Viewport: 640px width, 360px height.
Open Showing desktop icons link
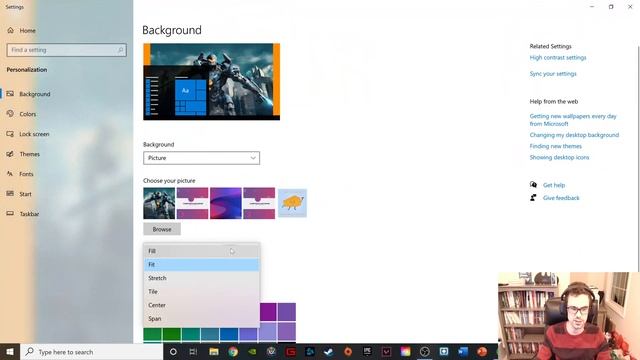pos(559,157)
